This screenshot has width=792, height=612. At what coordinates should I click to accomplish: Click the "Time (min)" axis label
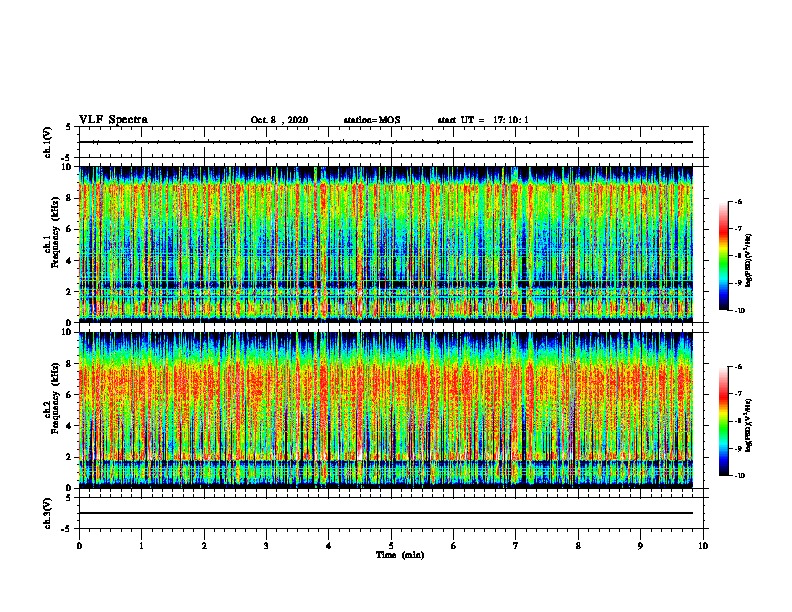point(400,555)
